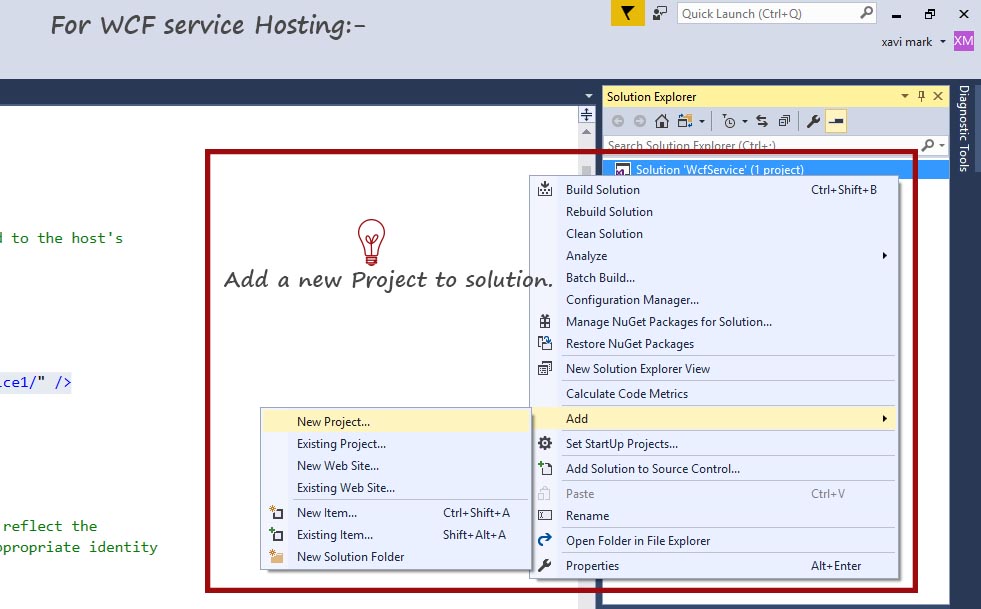This screenshot has width=981, height=609.
Task: Click the Quick Launch search box
Action: 776,13
